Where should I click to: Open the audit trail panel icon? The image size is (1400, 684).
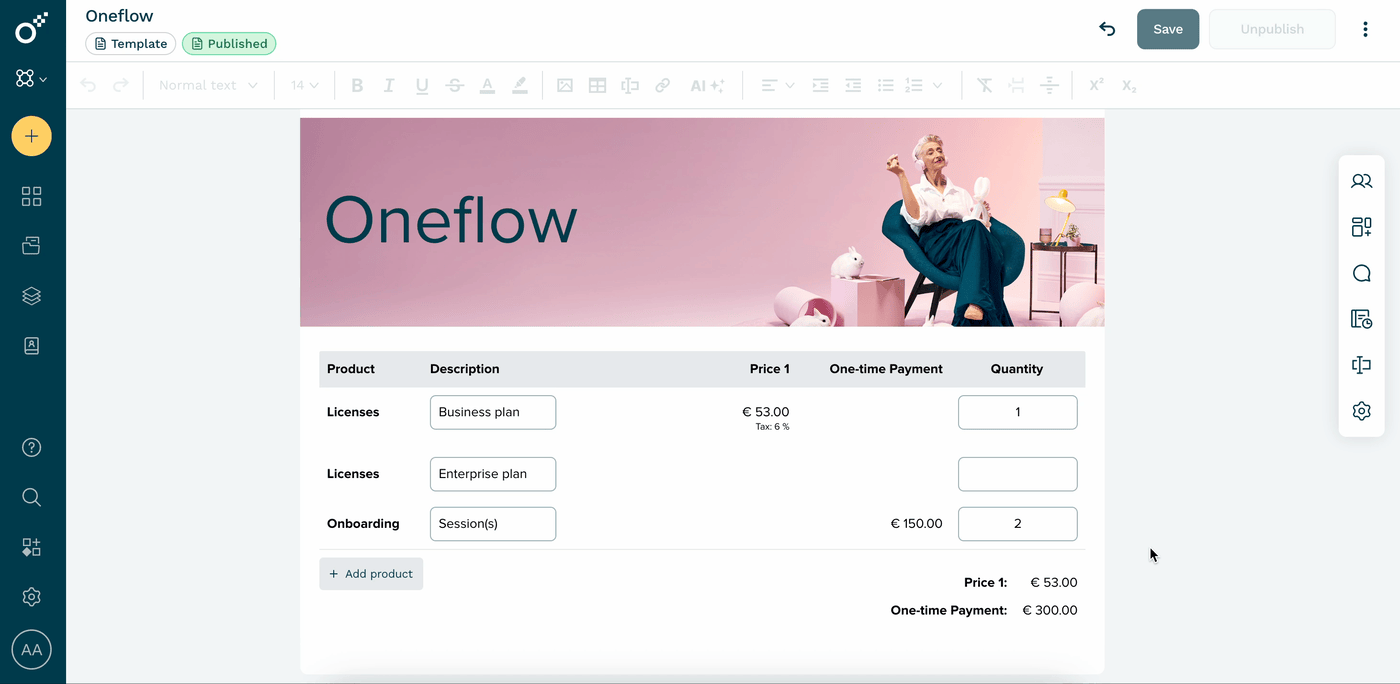(1361, 319)
